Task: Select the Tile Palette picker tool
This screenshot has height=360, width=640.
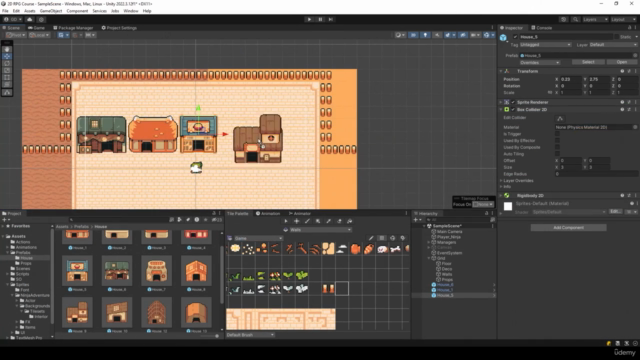Action: (328, 221)
